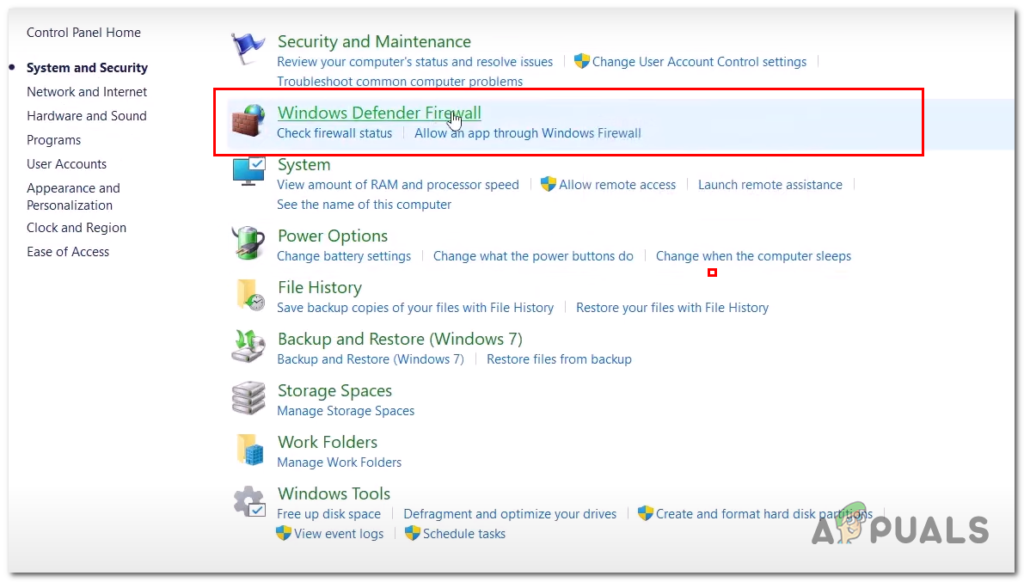Image resolution: width=1024 pixels, height=582 pixels.
Task: Click the Security and Maintenance flag icon
Action: (x=248, y=48)
